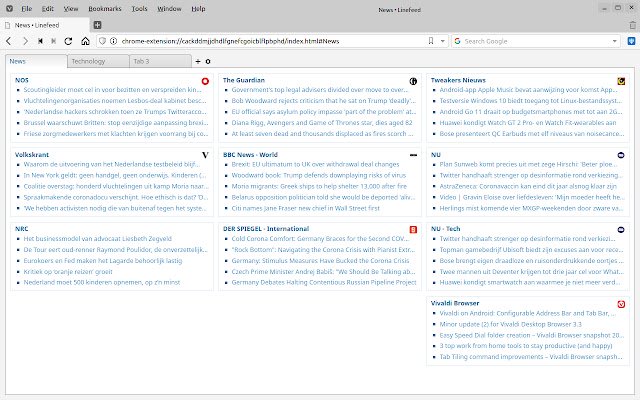This screenshot has height=400, width=640.
Task: Select the News feed tab
Action: (x=36, y=61)
